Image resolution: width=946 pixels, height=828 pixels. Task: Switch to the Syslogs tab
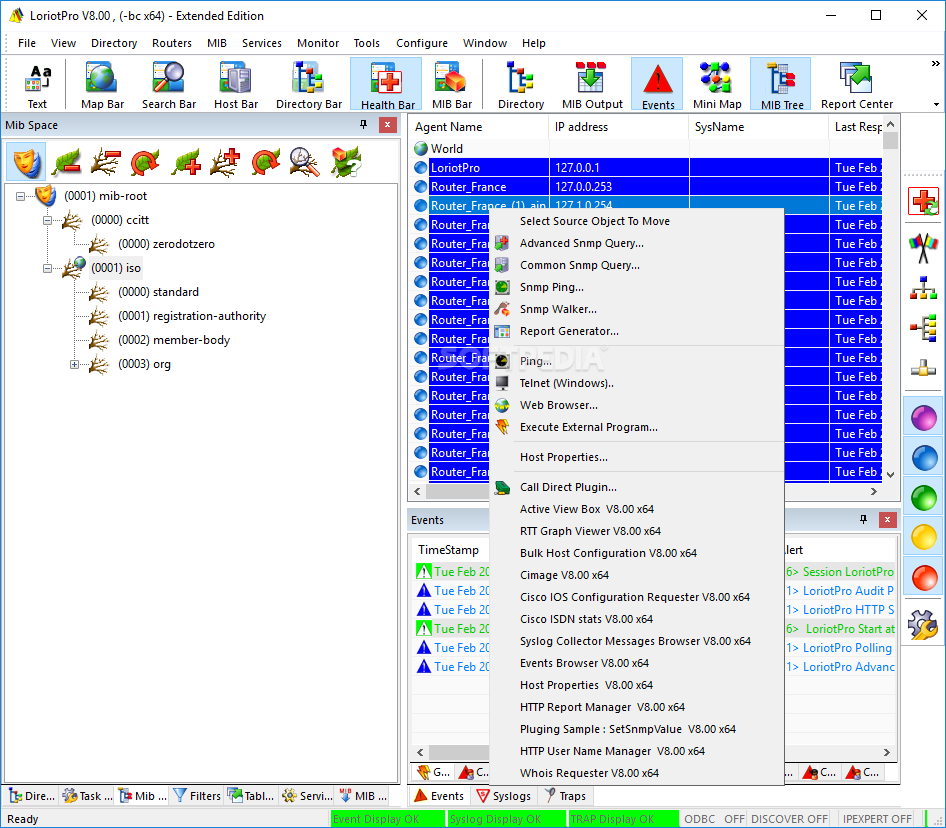tap(503, 796)
